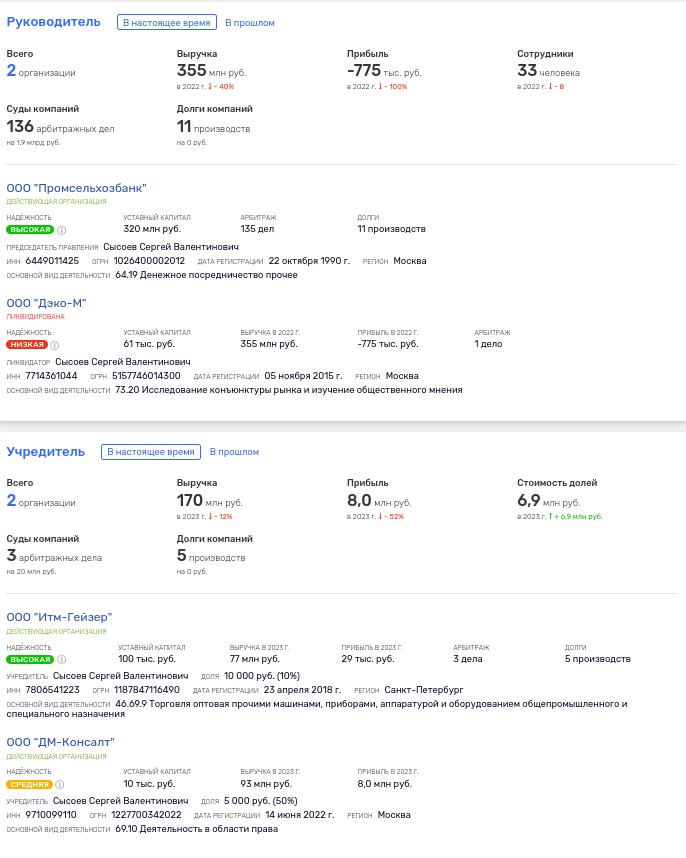686x858 pixels.
Task: Click ОГРН 5157746014300 value
Action: [x=146, y=376]
